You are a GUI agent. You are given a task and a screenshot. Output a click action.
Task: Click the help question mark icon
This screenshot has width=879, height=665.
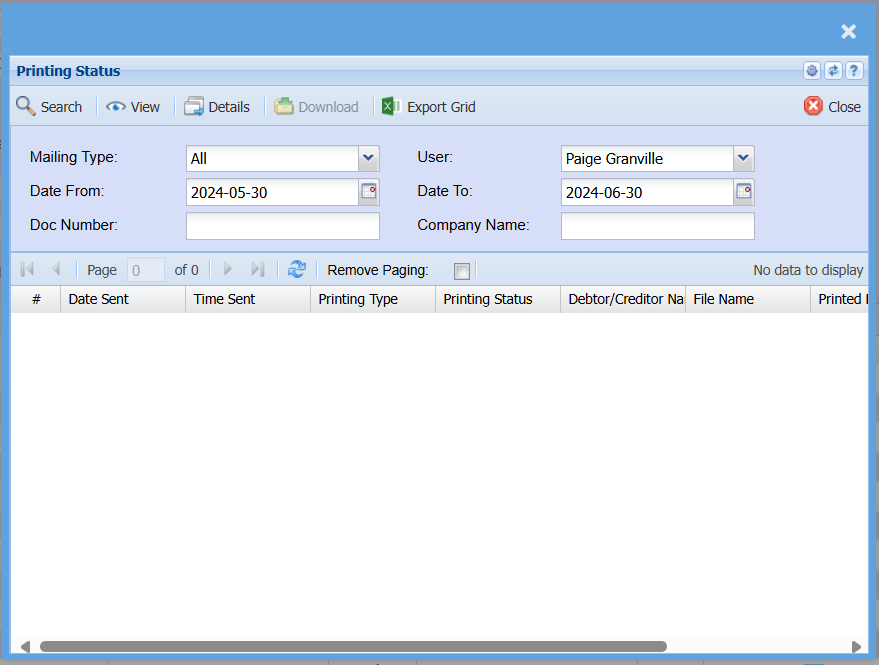(854, 71)
